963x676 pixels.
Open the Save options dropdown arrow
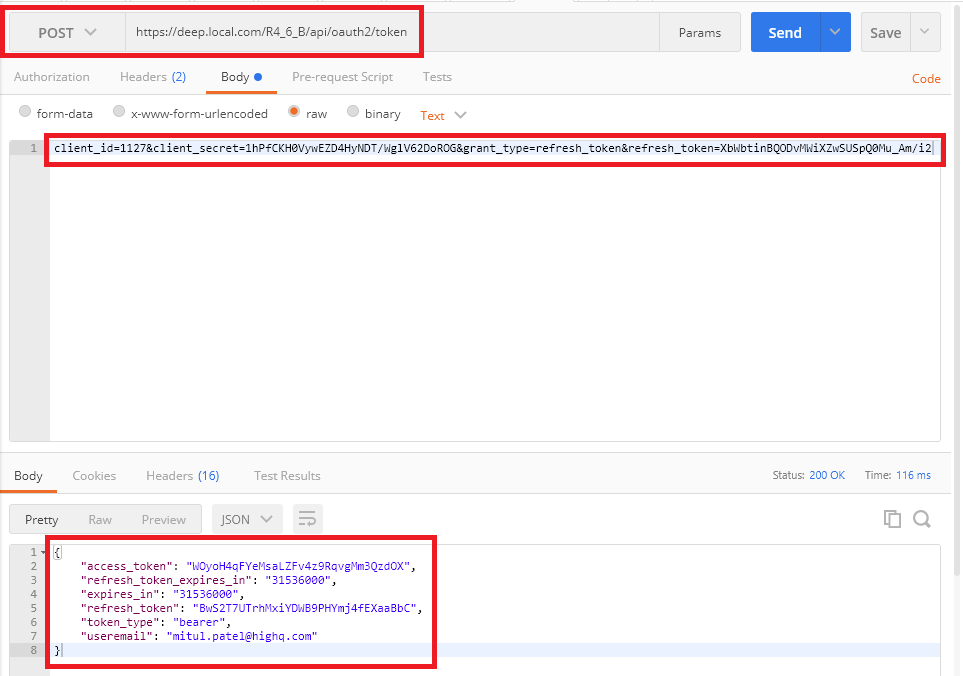coord(924,32)
